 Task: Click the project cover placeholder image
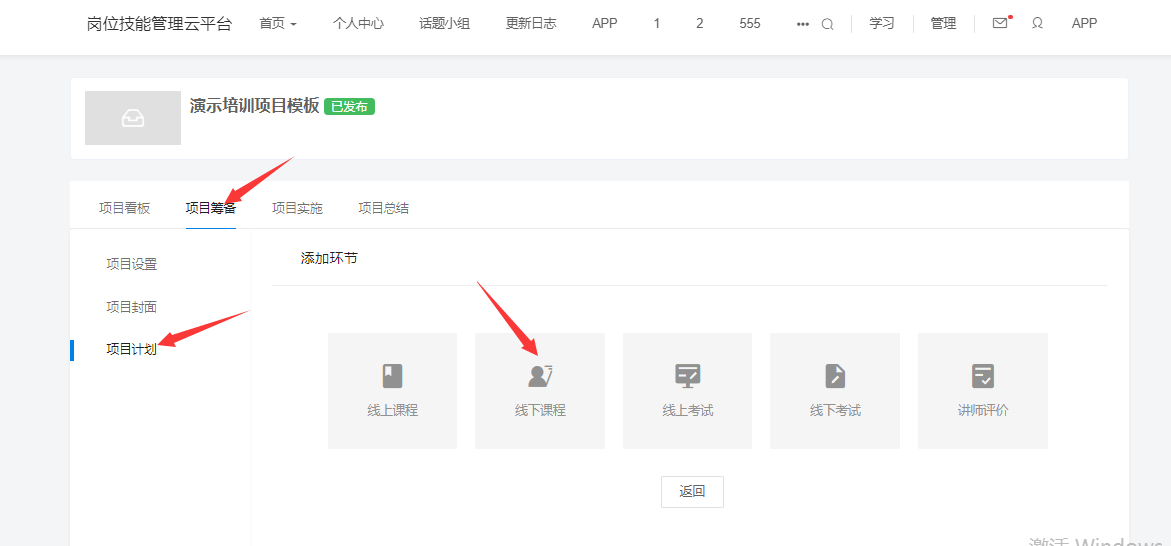pyautogui.click(x=133, y=118)
